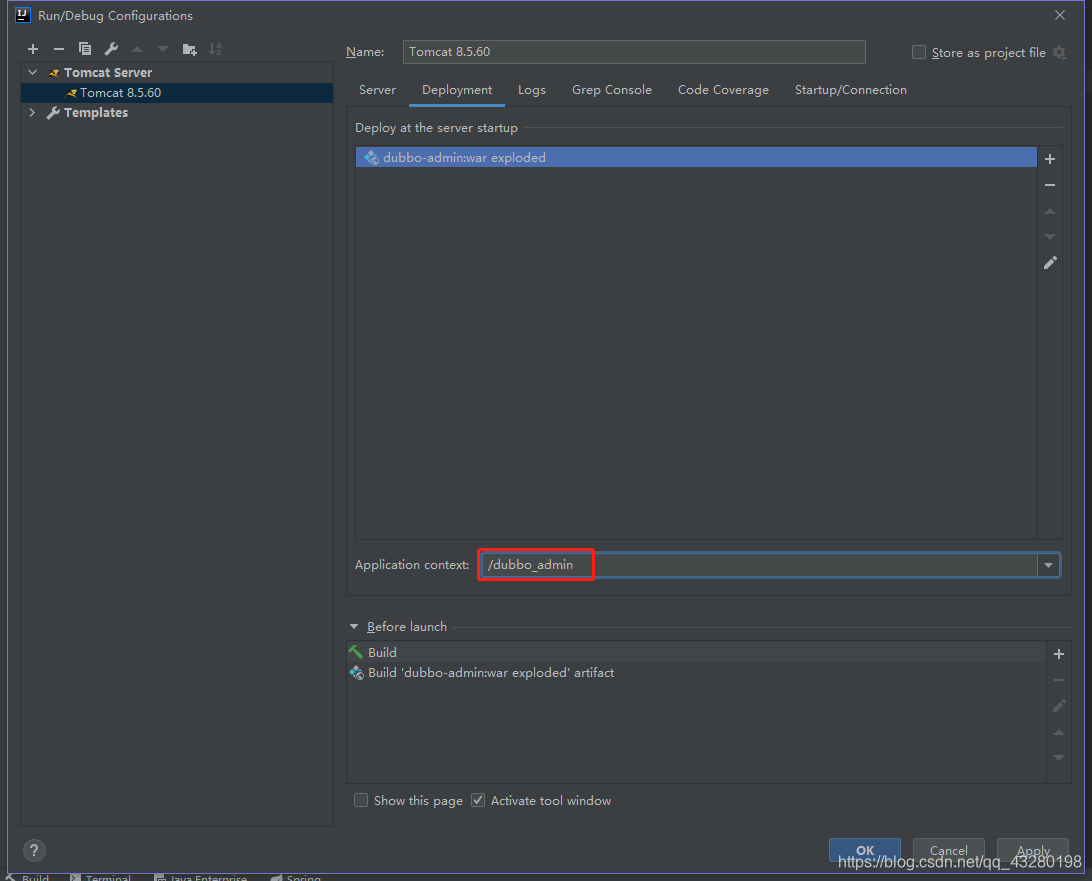Click the Name text field
Viewport: 1092px width, 881px height.
(634, 52)
